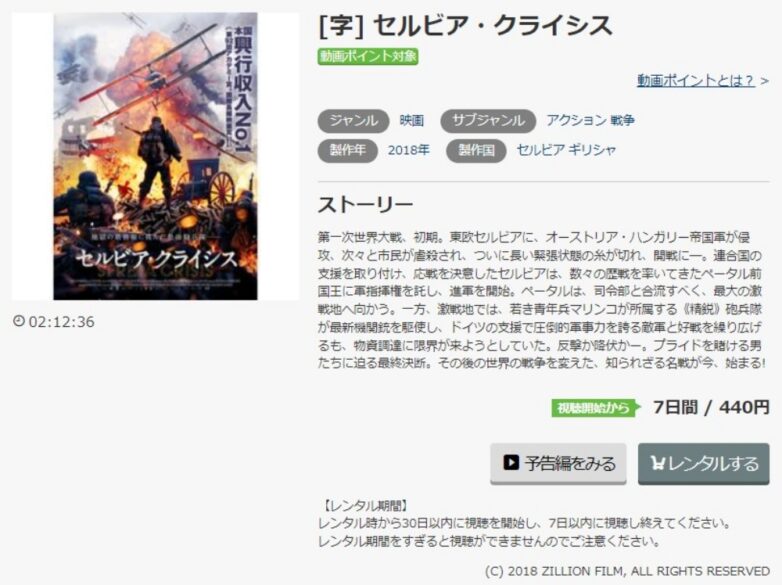782x585 pixels.
Task: Open the 2018年 production year link
Action: 408,150
